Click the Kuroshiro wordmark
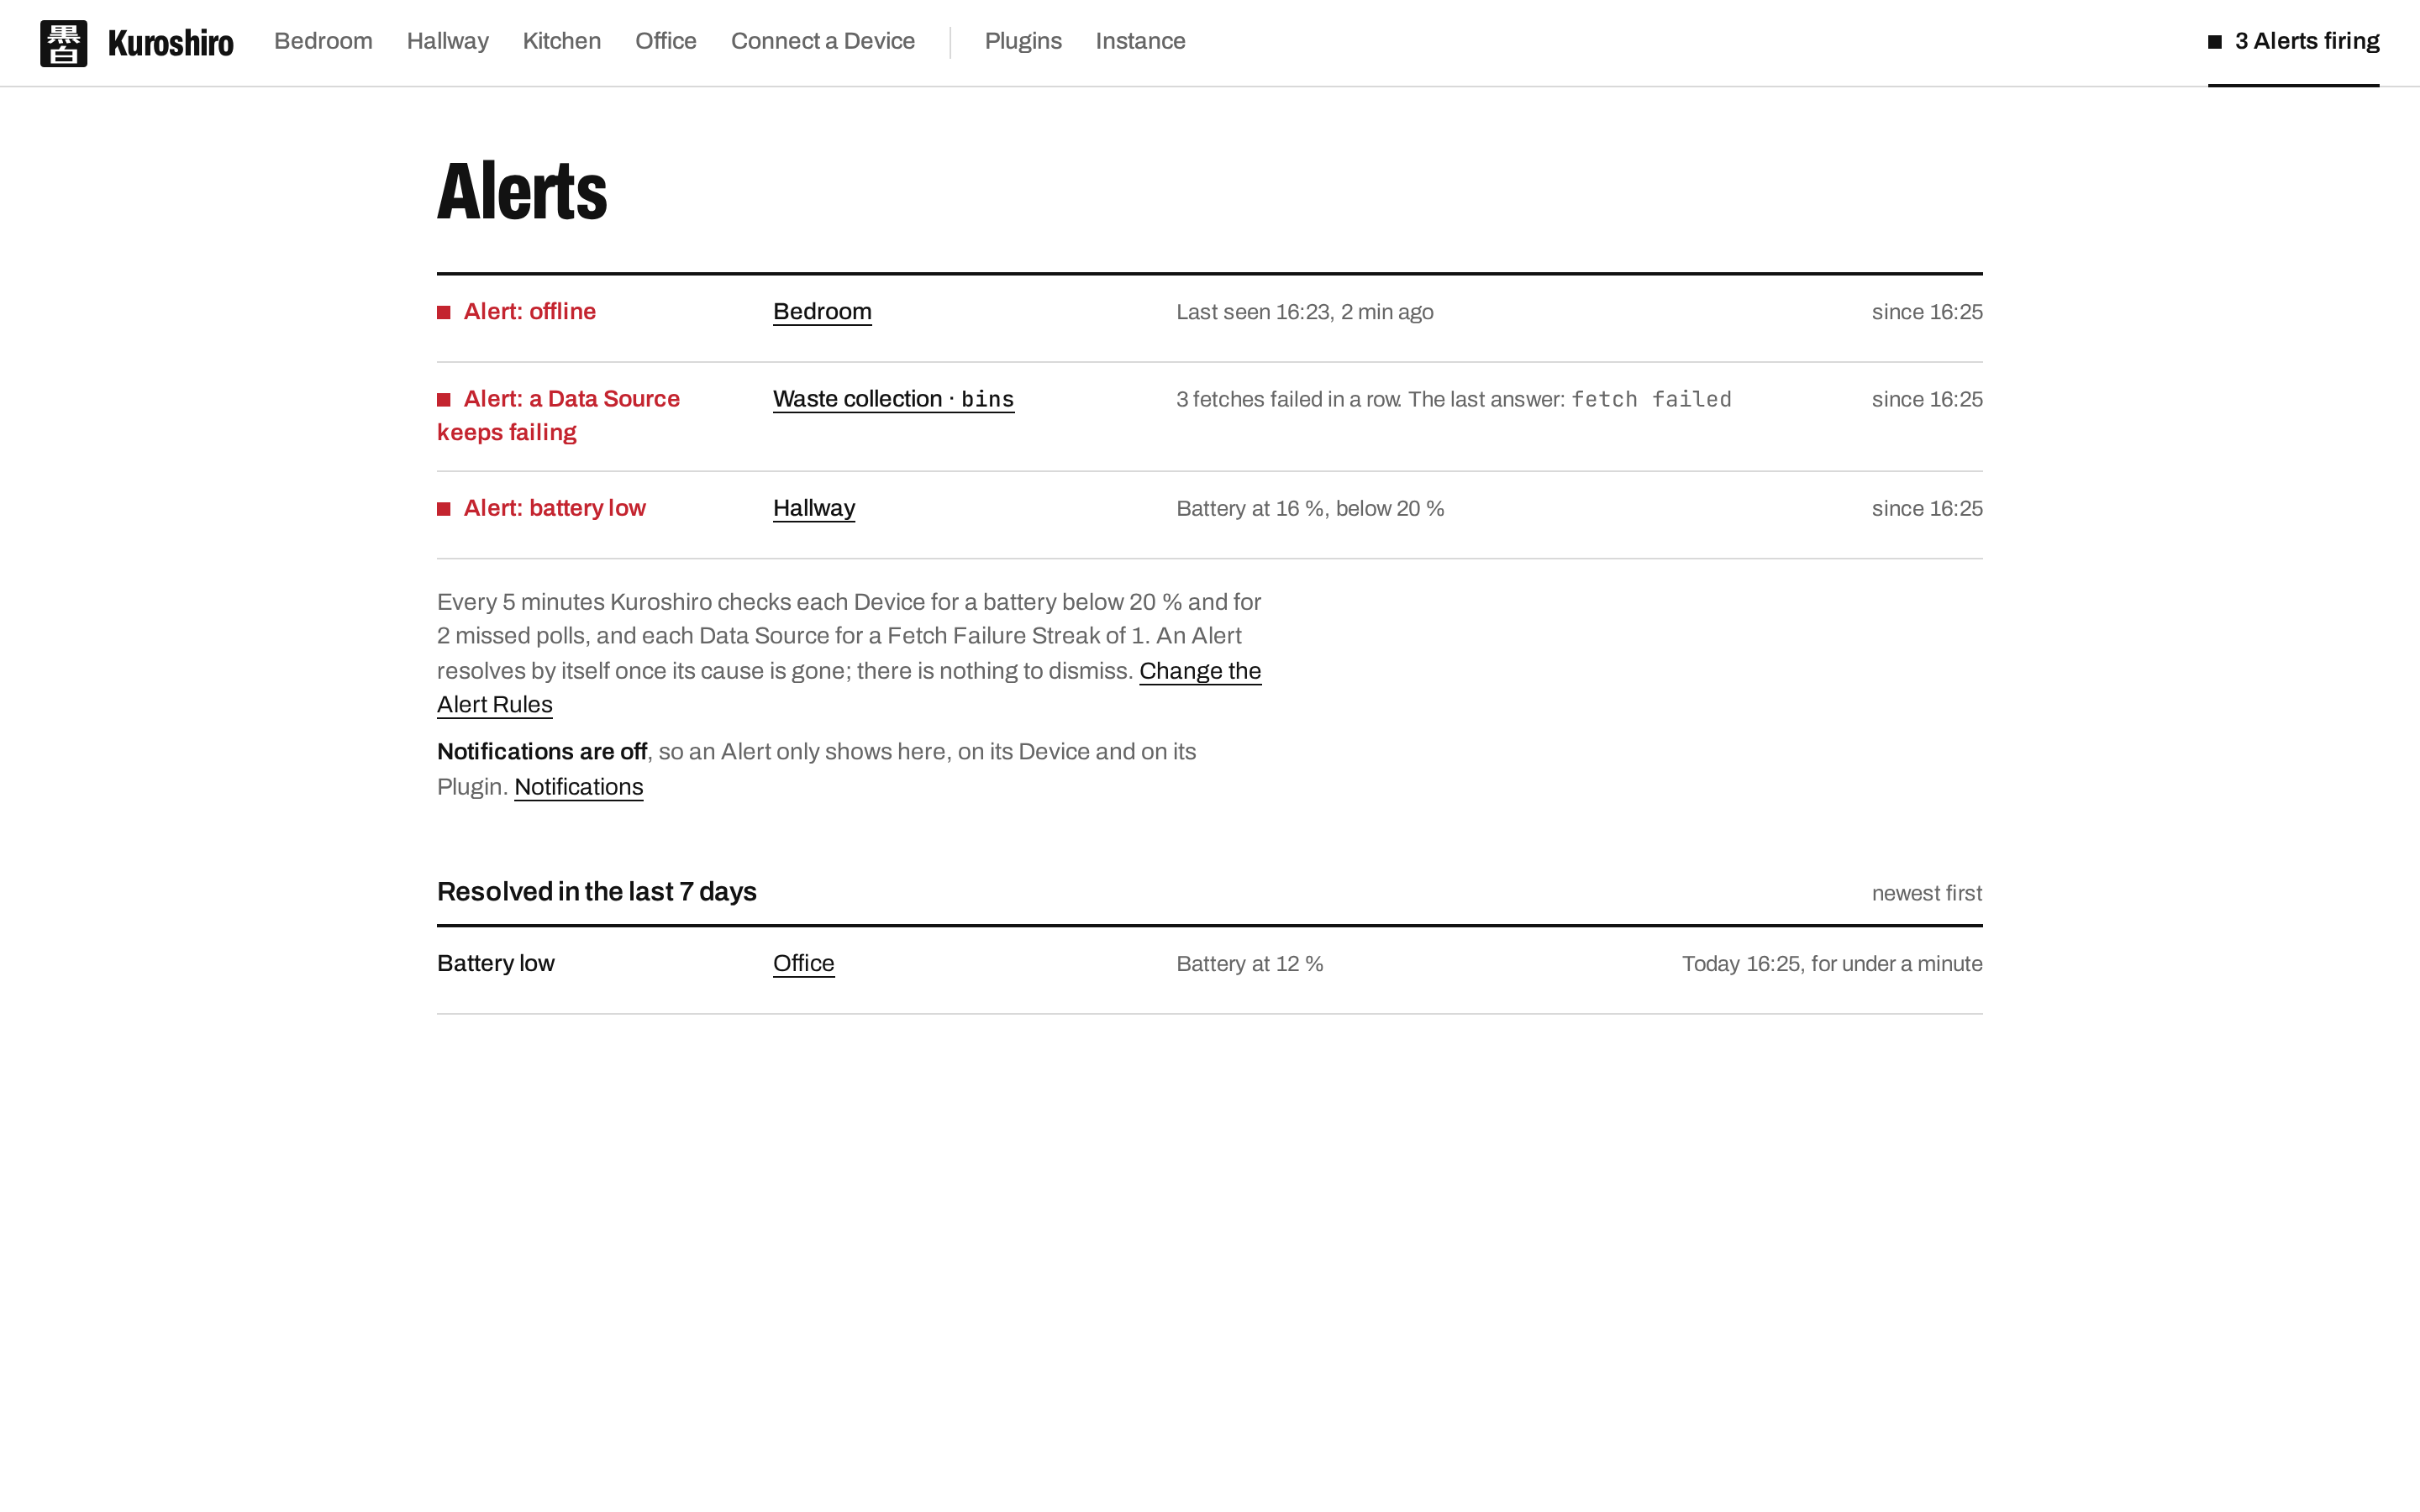This screenshot has width=2420, height=1512. click(171, 43)
